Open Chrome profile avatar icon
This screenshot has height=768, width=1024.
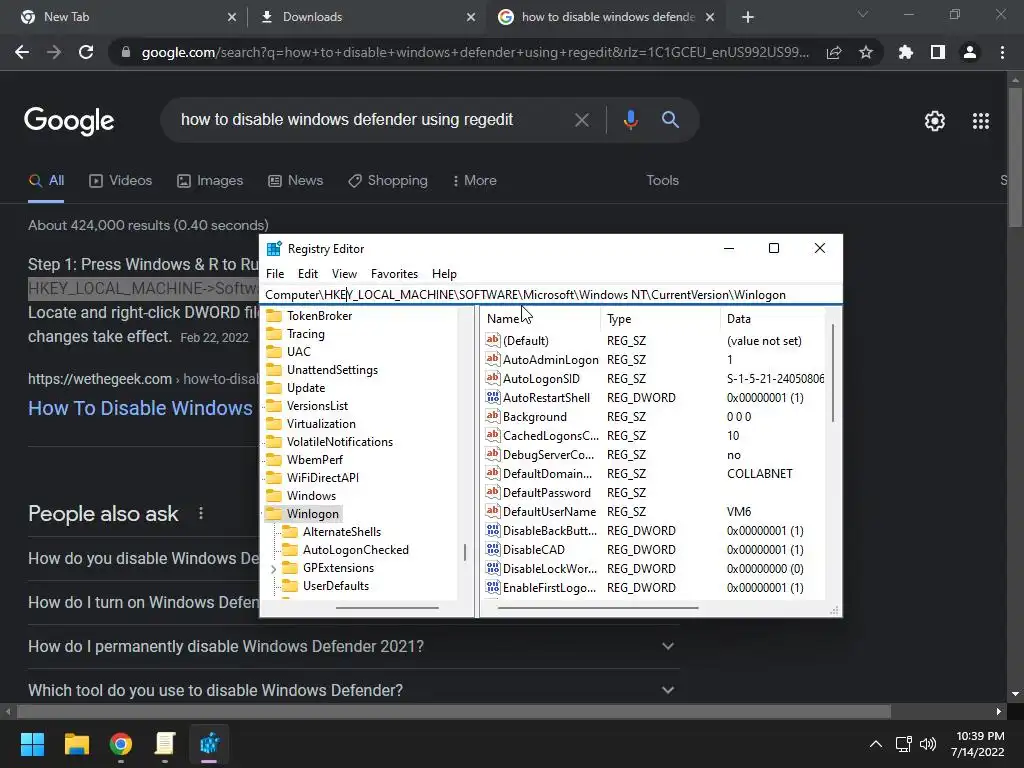970,52
